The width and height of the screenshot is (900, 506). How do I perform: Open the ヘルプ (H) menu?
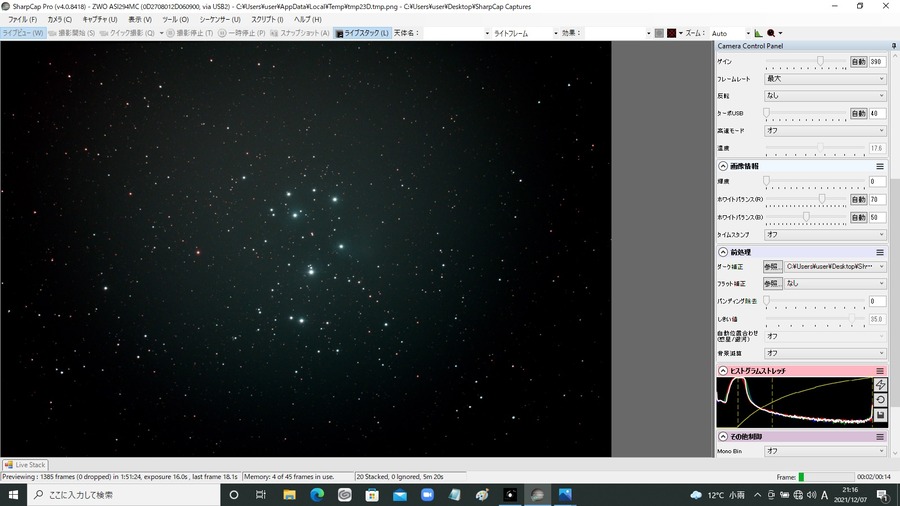(308, 20)
